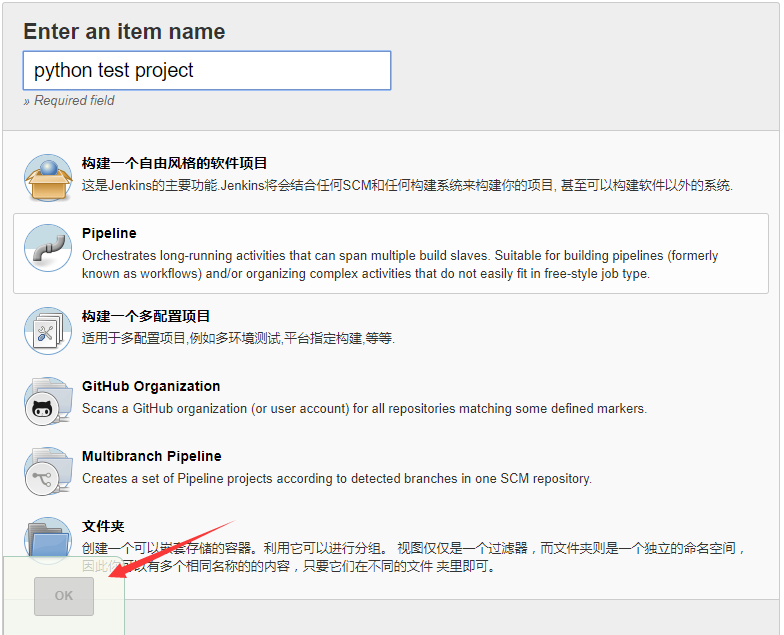This screenshot has width=784, height=635.
Task: Click the Required field hint text
Action: click(x=69, y=100)
